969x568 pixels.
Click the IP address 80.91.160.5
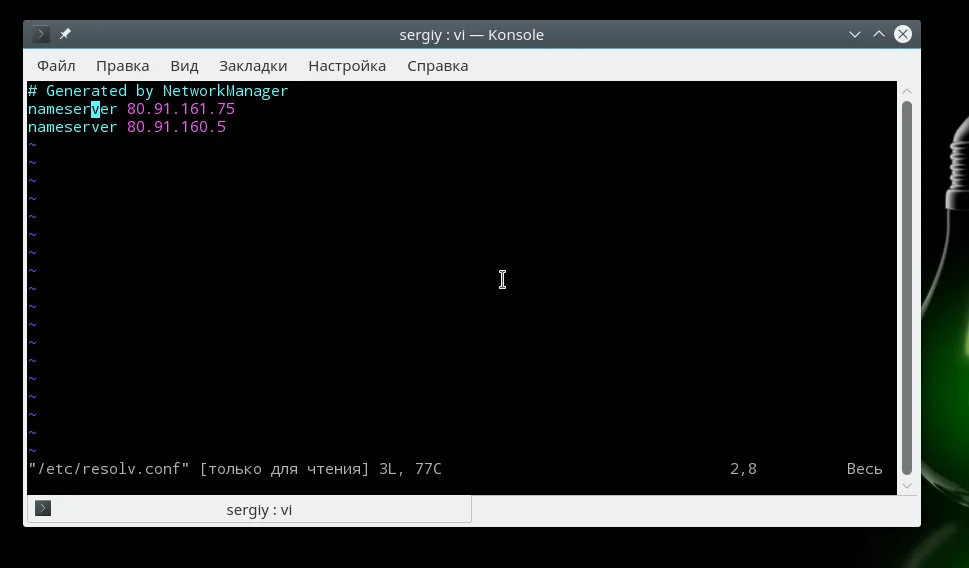point(176,127)
